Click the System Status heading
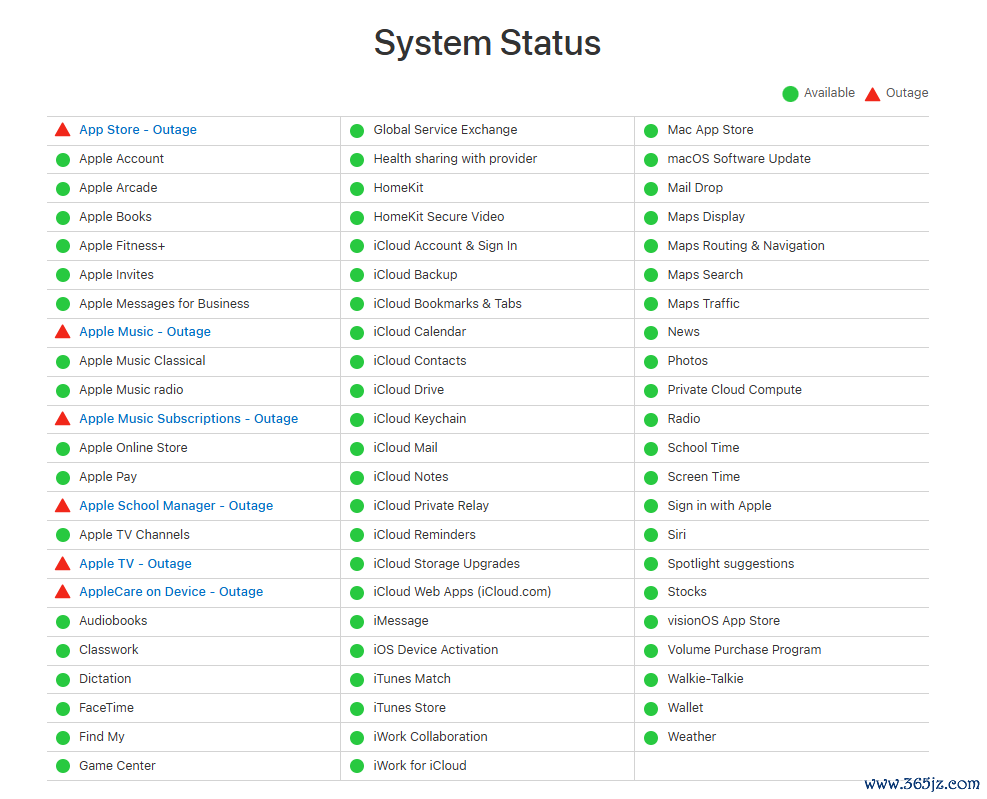This screenshot has height=799, width=987. [x=487, y=43]
